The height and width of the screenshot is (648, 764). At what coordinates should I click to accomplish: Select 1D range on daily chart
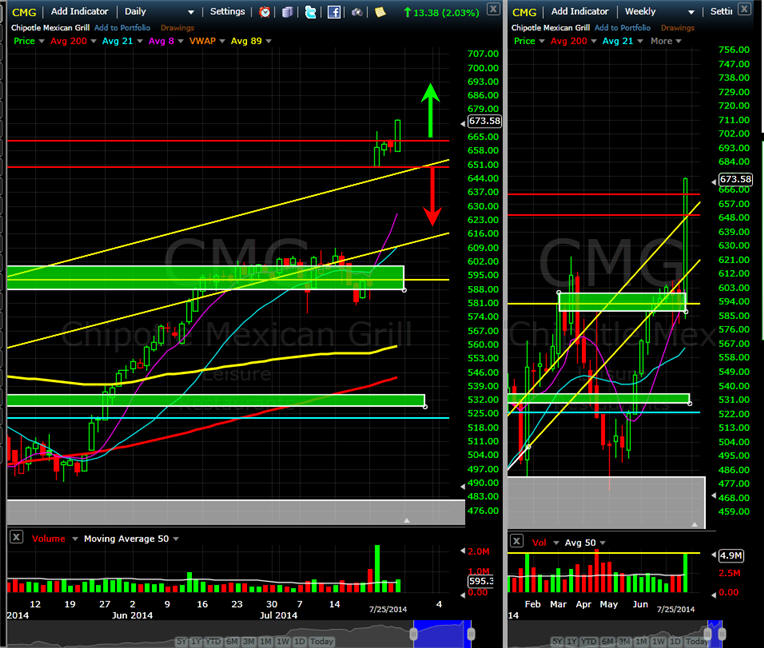[299, 642]
